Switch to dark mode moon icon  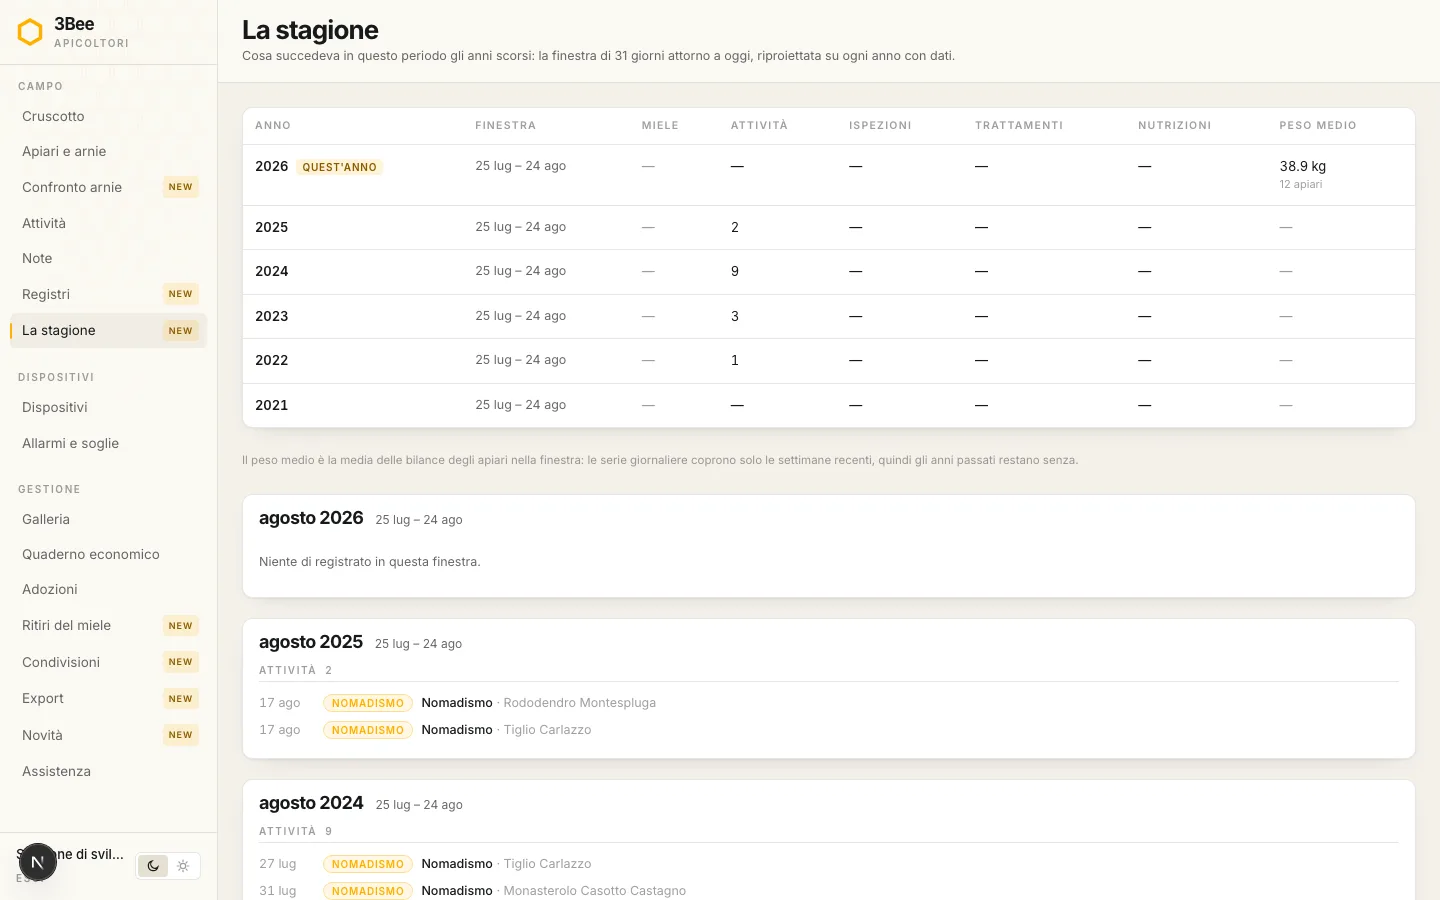pos(153,866)
